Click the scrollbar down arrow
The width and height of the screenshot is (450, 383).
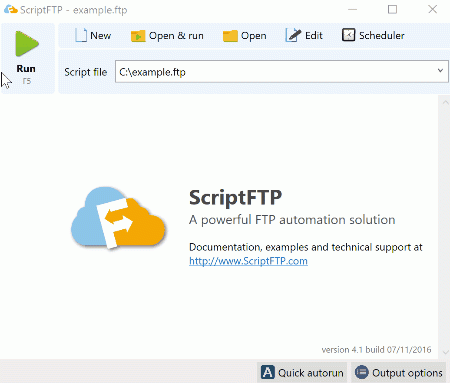click(x=445, y=352)
